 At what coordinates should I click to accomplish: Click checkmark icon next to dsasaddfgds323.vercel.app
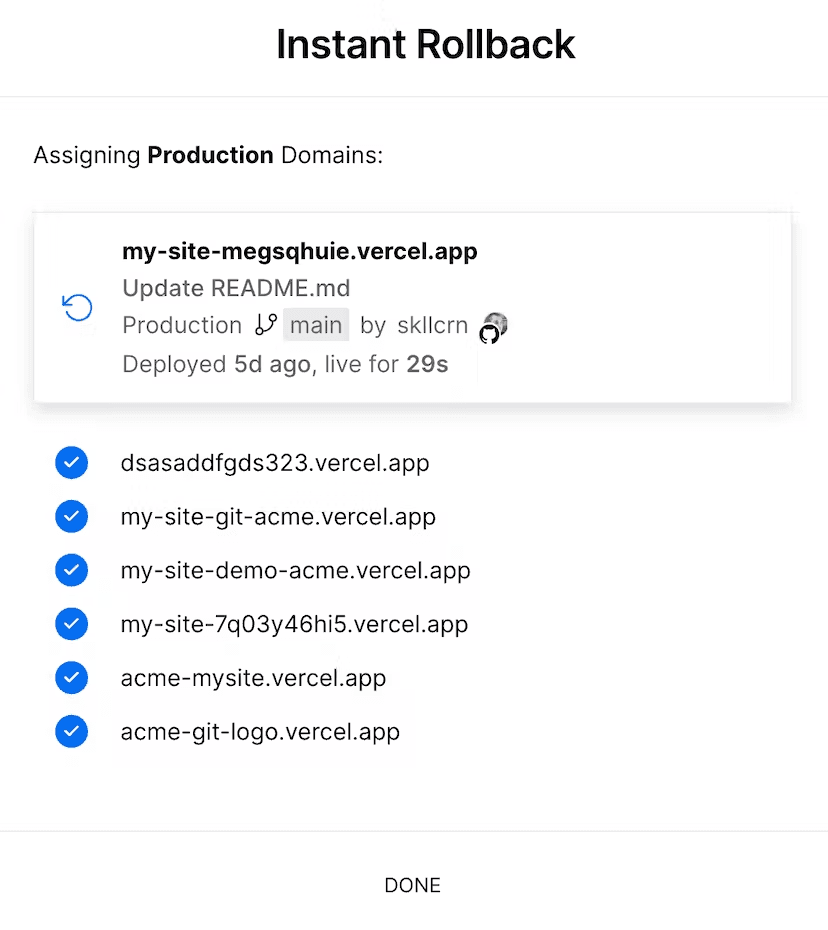71,463
